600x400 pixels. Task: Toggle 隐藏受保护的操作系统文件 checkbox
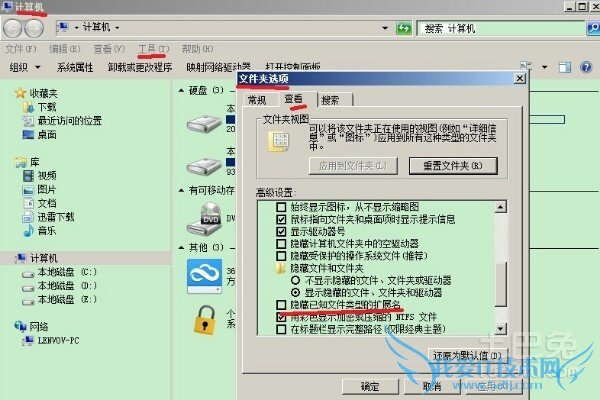[x=281, y=256]
